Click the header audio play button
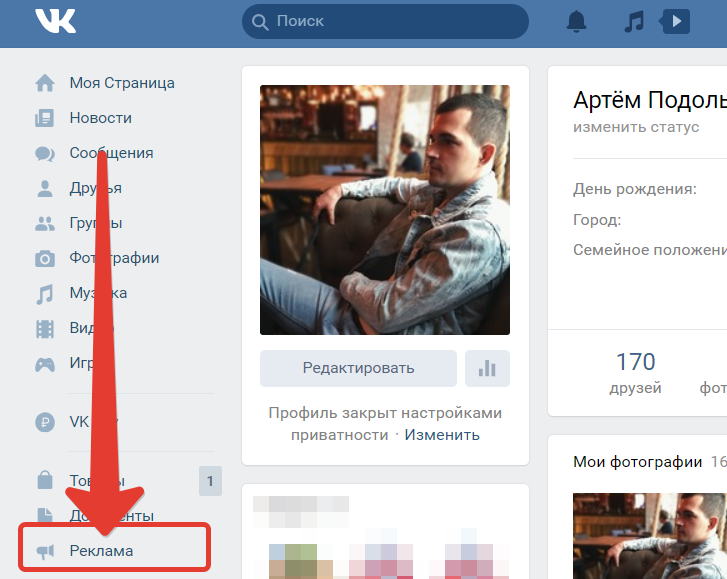 pos(675,21)
